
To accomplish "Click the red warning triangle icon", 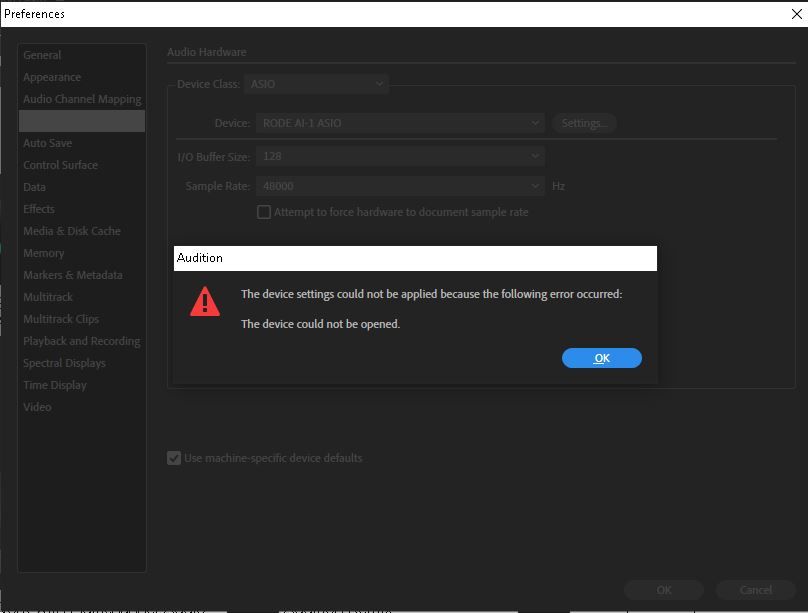I will pyautogui.click(x=205, y=301).
